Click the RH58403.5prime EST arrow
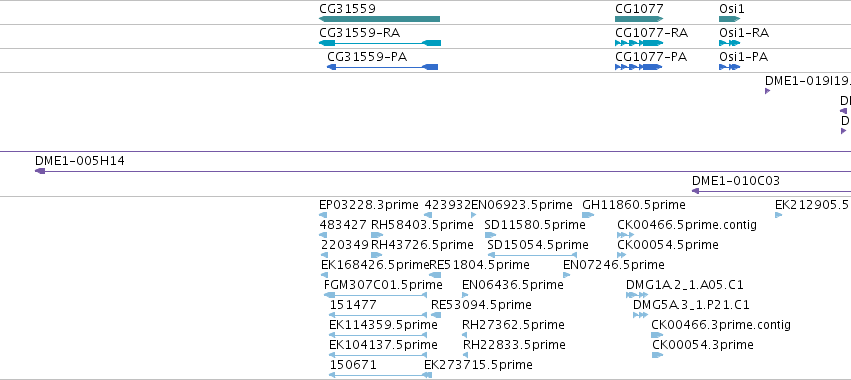851x380 pixels. click(377, 235)
